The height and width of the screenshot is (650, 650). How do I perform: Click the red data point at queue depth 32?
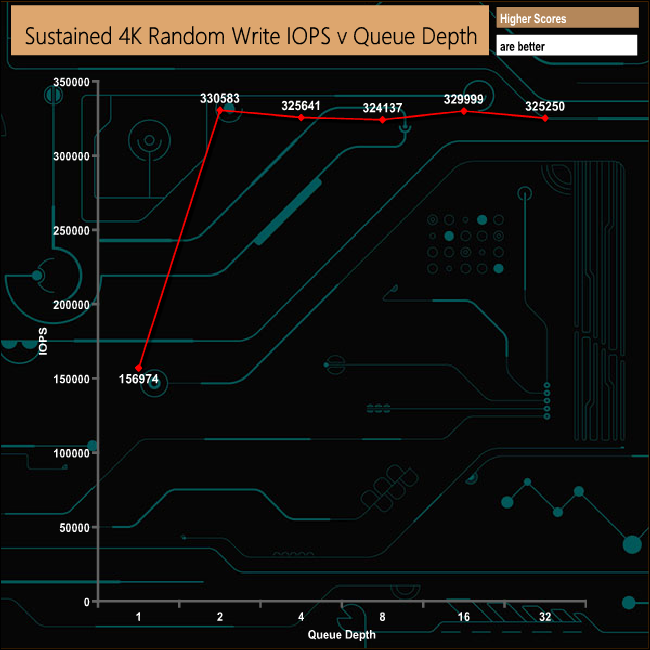click(545, 118)
